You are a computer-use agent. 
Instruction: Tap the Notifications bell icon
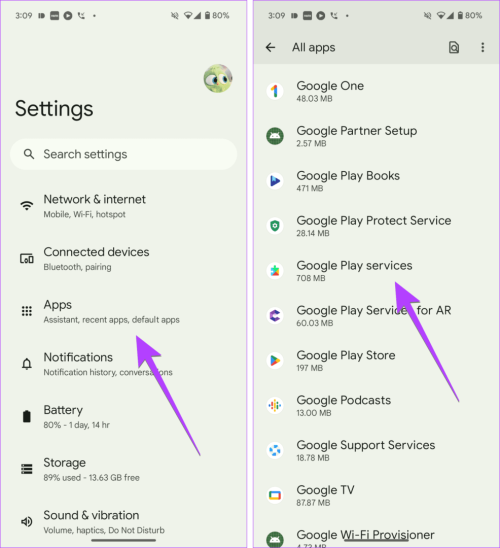click(27, 364)
